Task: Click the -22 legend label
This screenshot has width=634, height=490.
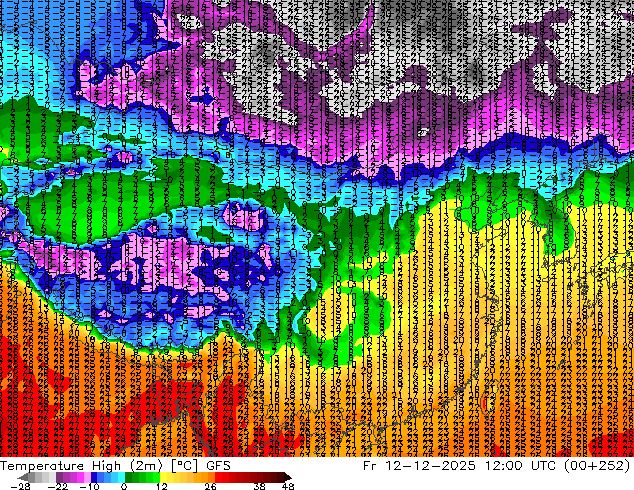Action: [58, 486]
